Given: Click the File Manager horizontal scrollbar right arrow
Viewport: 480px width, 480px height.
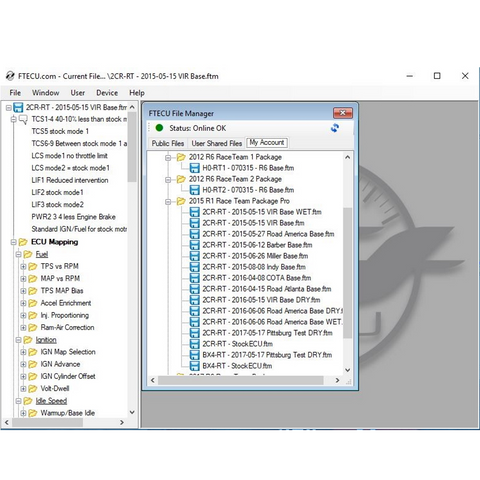Looking at the screenshot, I should [337, 380].
